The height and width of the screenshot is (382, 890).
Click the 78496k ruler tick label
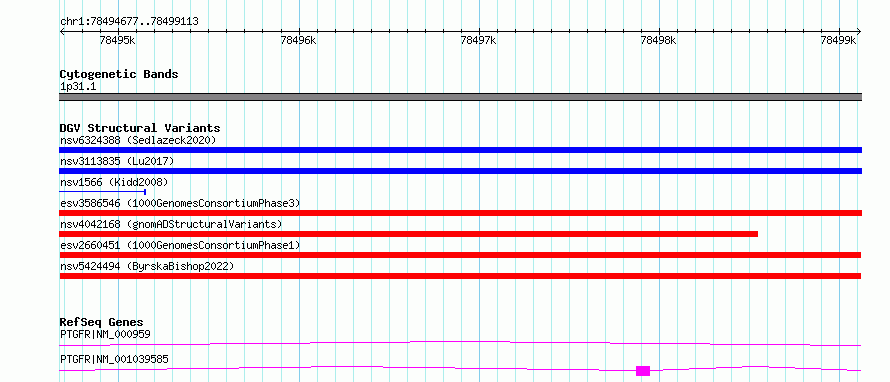pos(299,40)
